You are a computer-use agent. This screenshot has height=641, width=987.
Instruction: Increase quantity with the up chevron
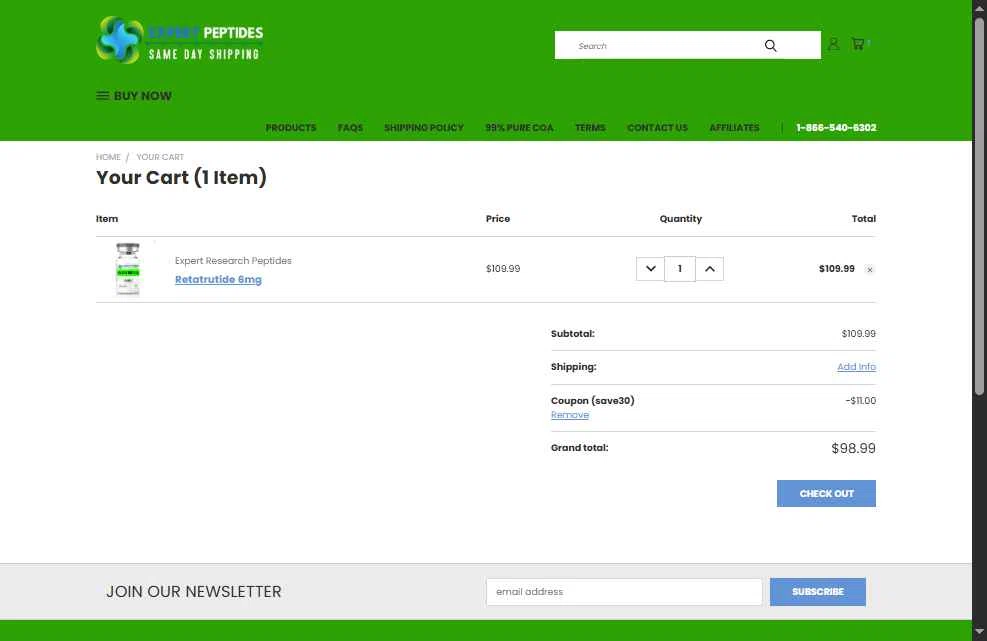[709, 269]
